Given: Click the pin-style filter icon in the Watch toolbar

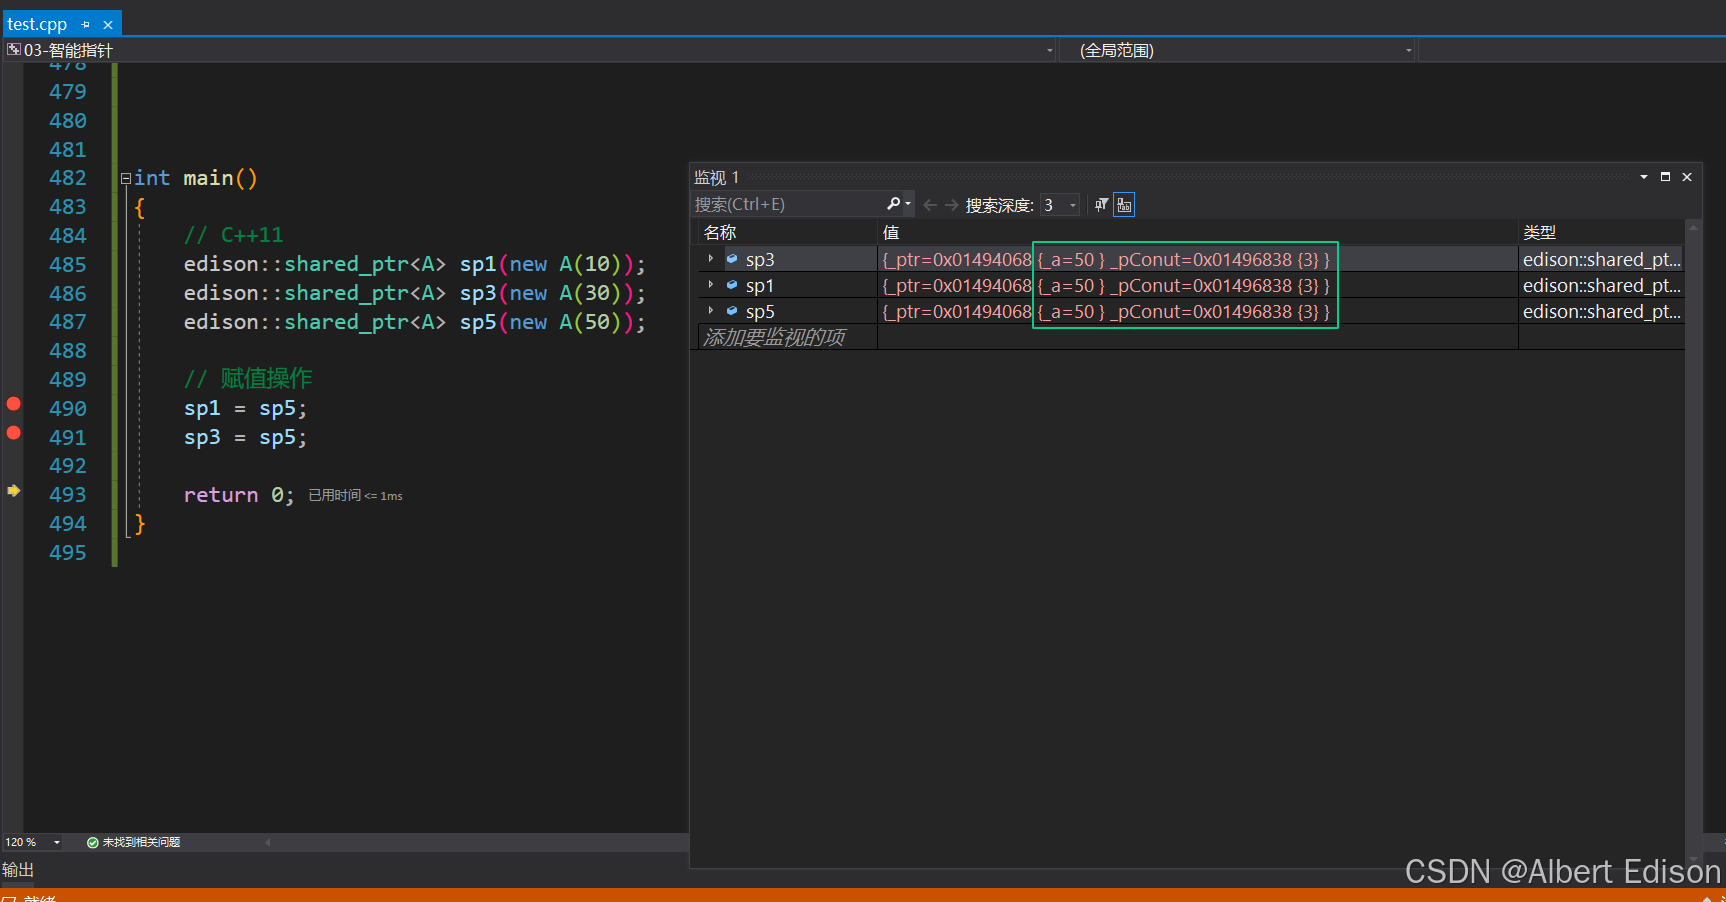Looking at the screenshot, I should click(1101, 205).
